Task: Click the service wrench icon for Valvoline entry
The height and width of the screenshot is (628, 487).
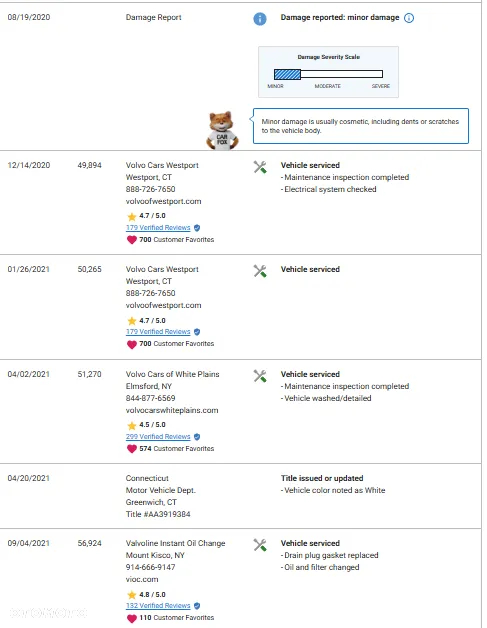Action: click(x=260, y=545)
